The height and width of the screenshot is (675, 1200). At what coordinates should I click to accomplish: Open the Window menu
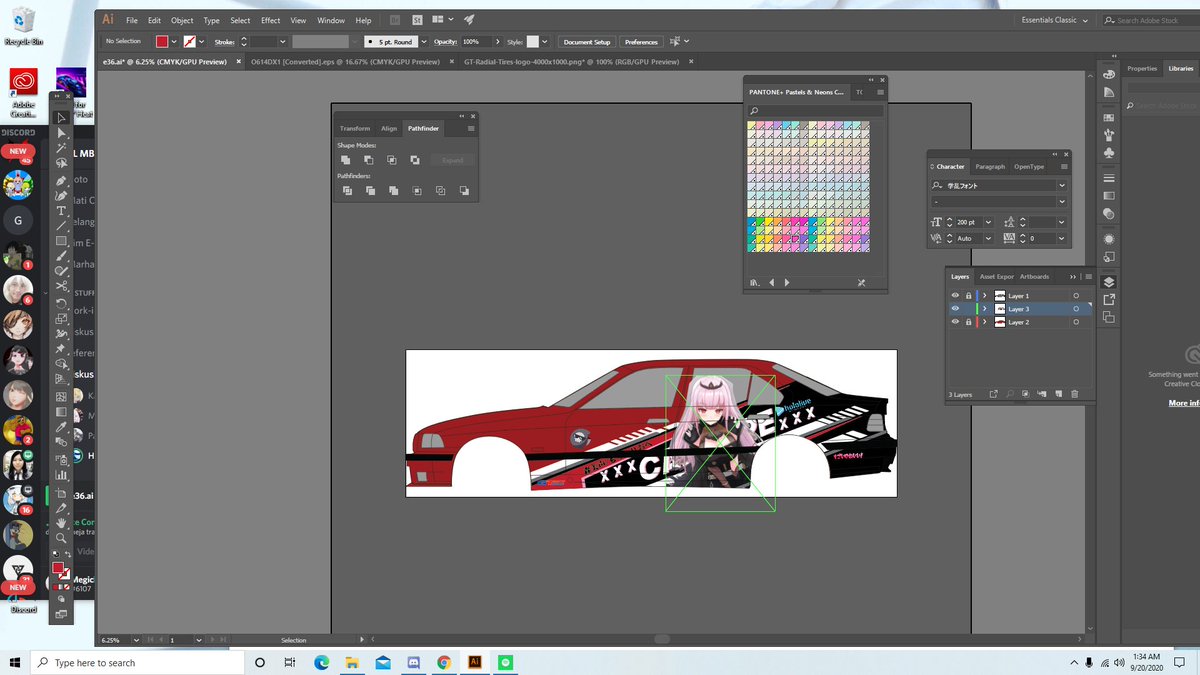click(331, 20)
